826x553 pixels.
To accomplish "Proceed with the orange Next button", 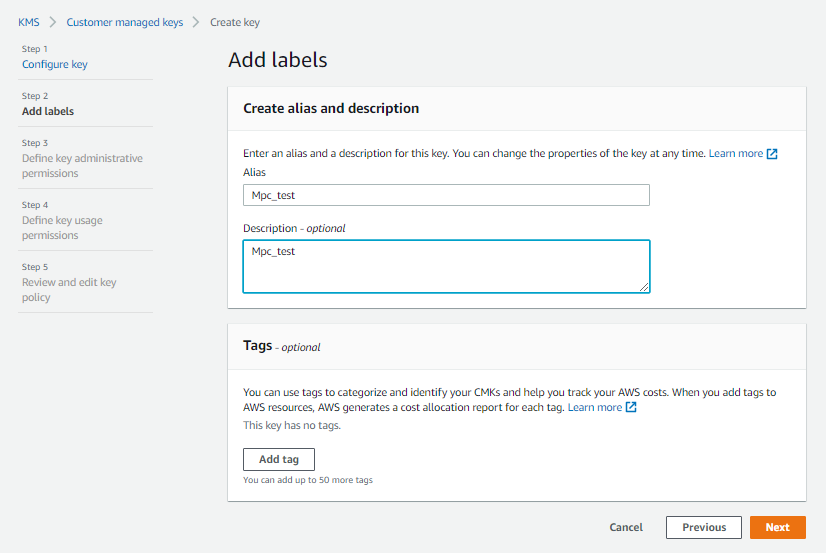I will 778,527.
